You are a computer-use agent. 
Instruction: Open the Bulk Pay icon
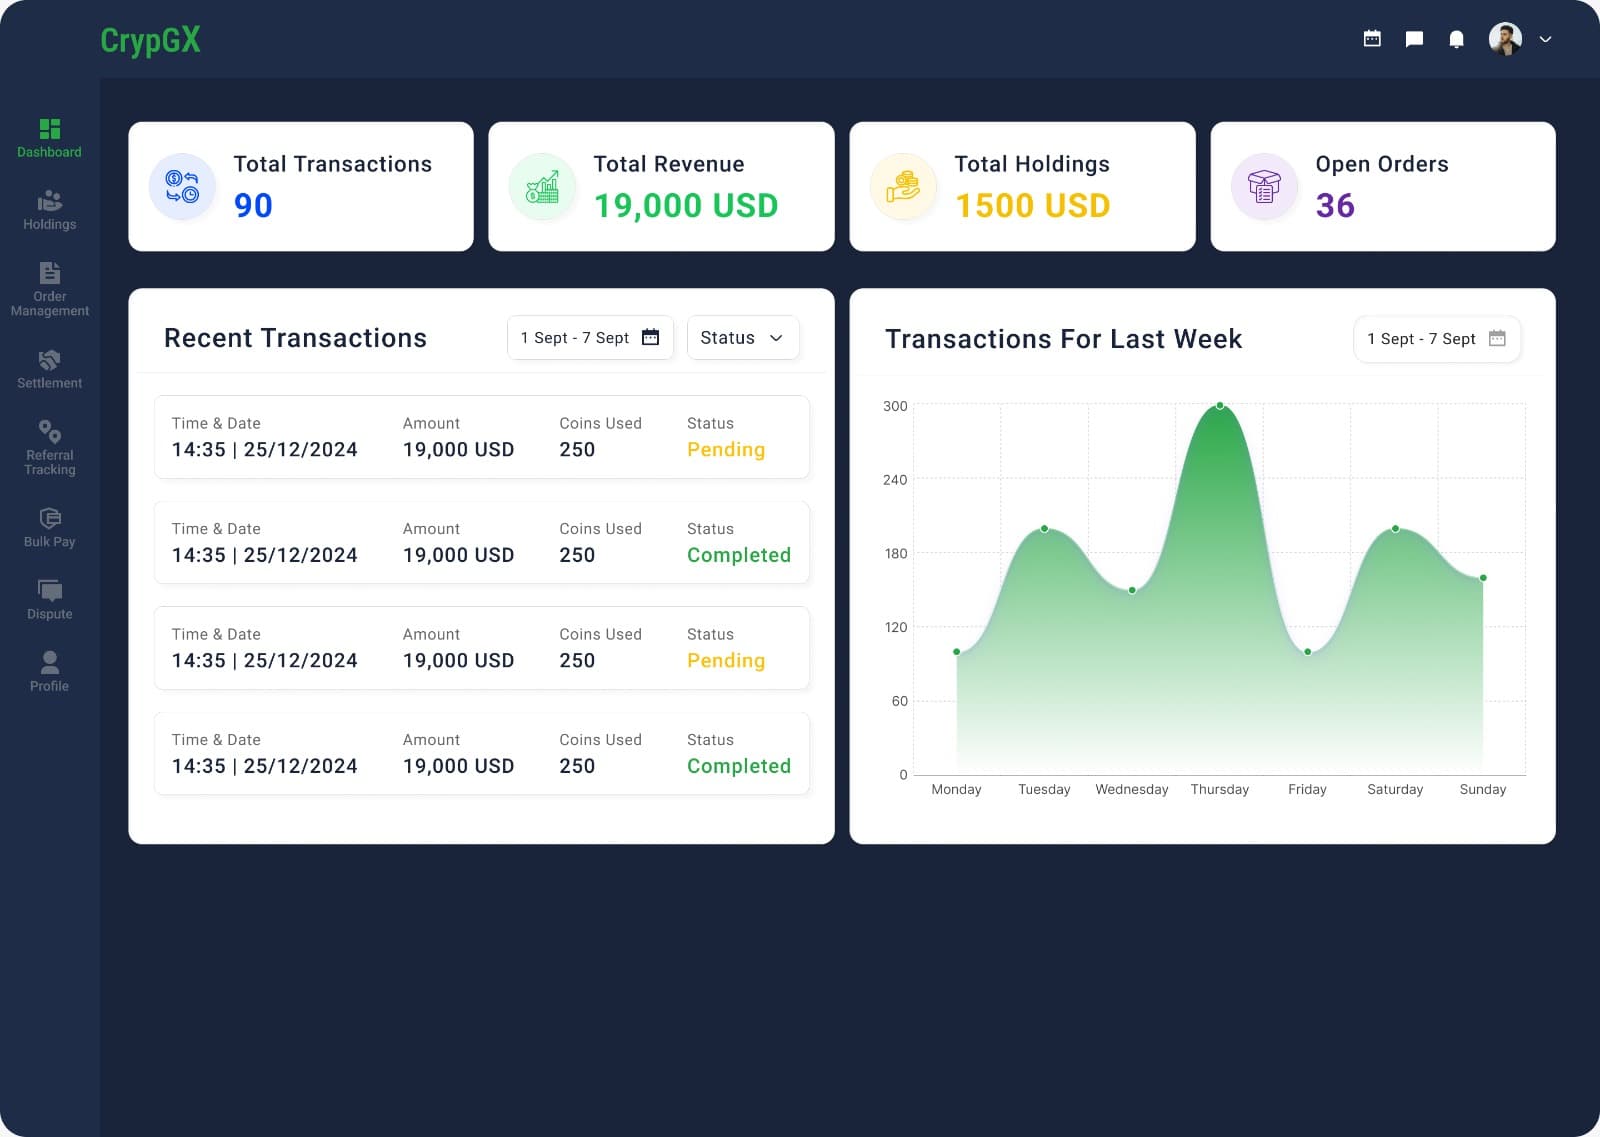tap(49, 518)
